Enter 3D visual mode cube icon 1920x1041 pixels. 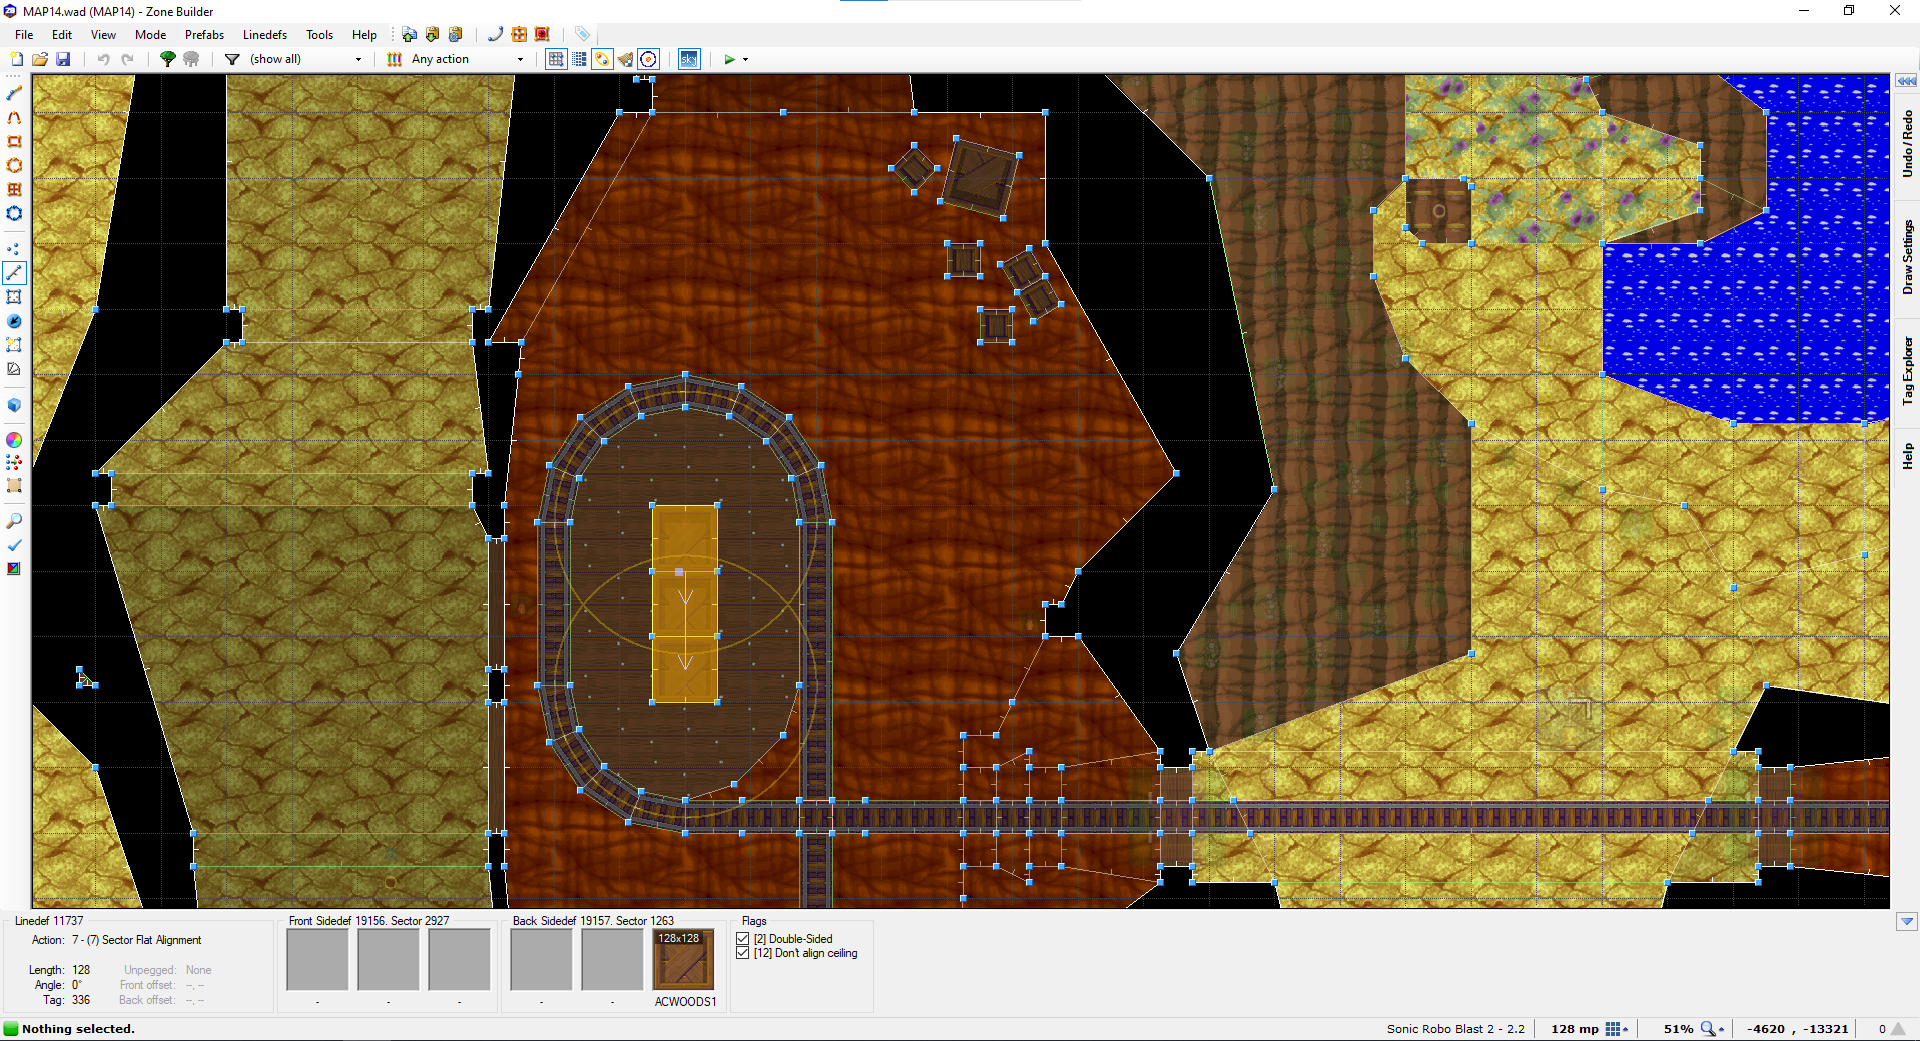14,405
